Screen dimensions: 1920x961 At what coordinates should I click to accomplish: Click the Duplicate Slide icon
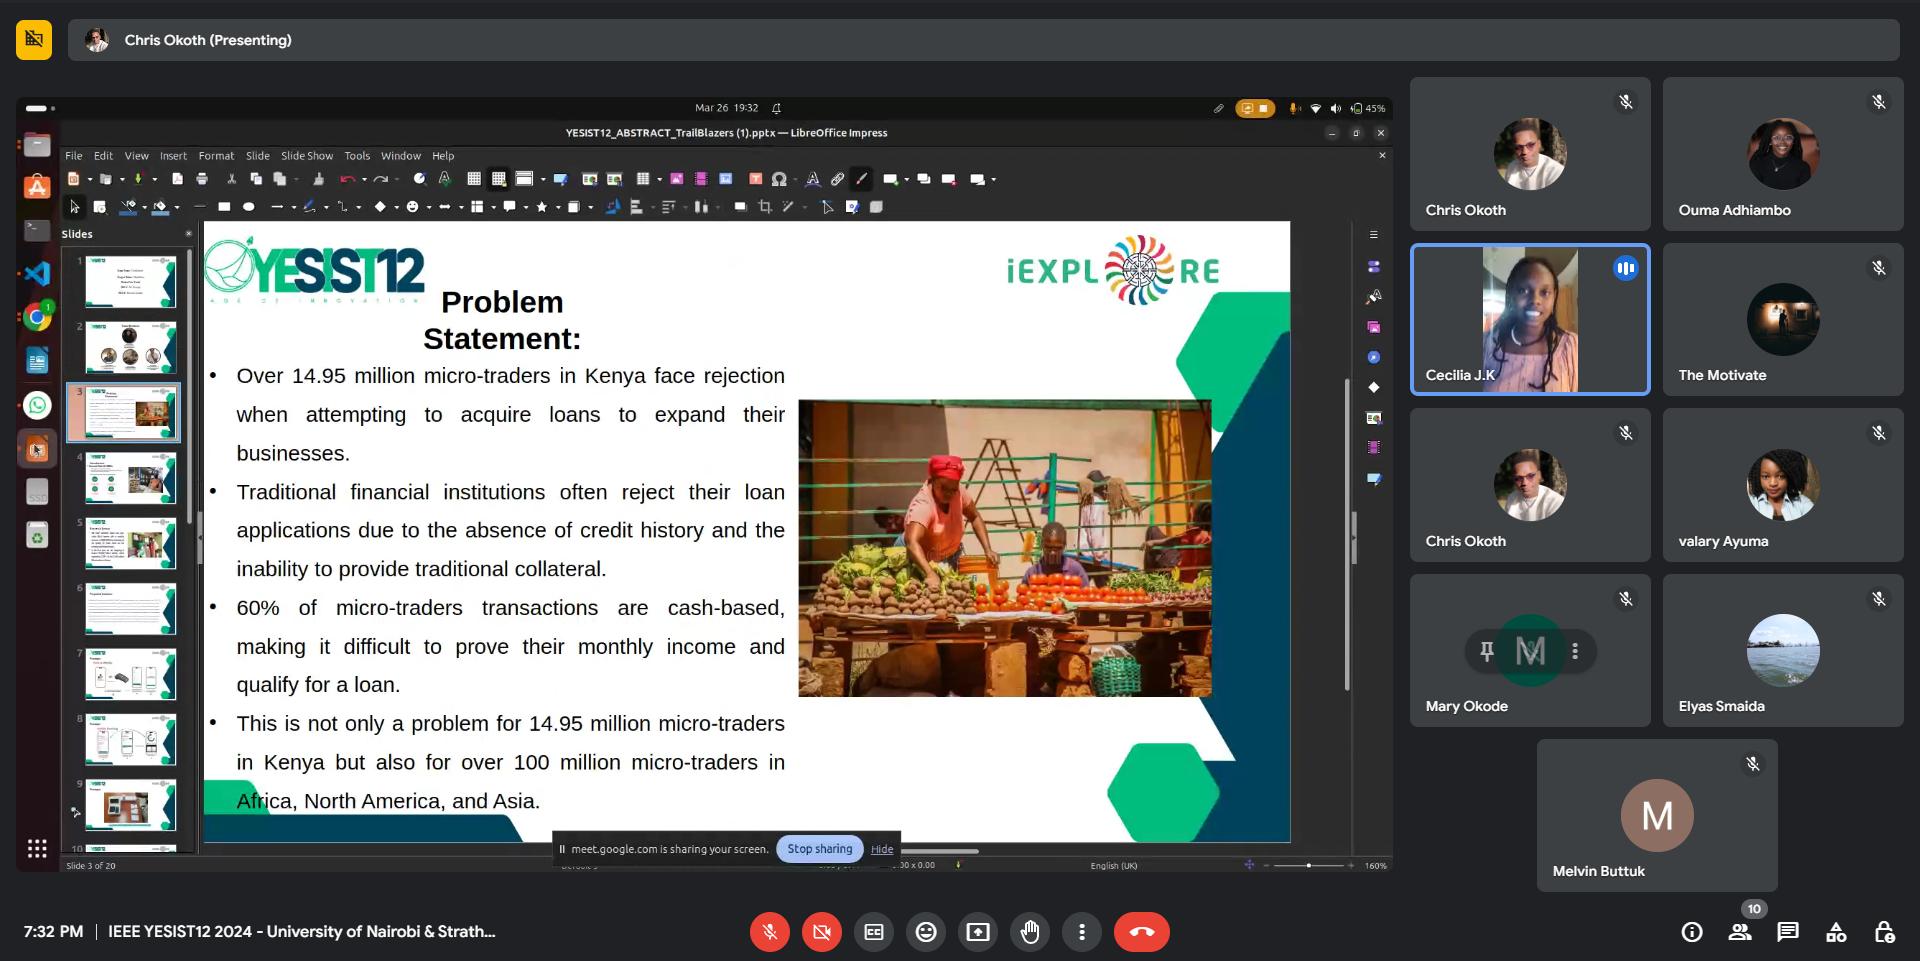click(924, 179)
